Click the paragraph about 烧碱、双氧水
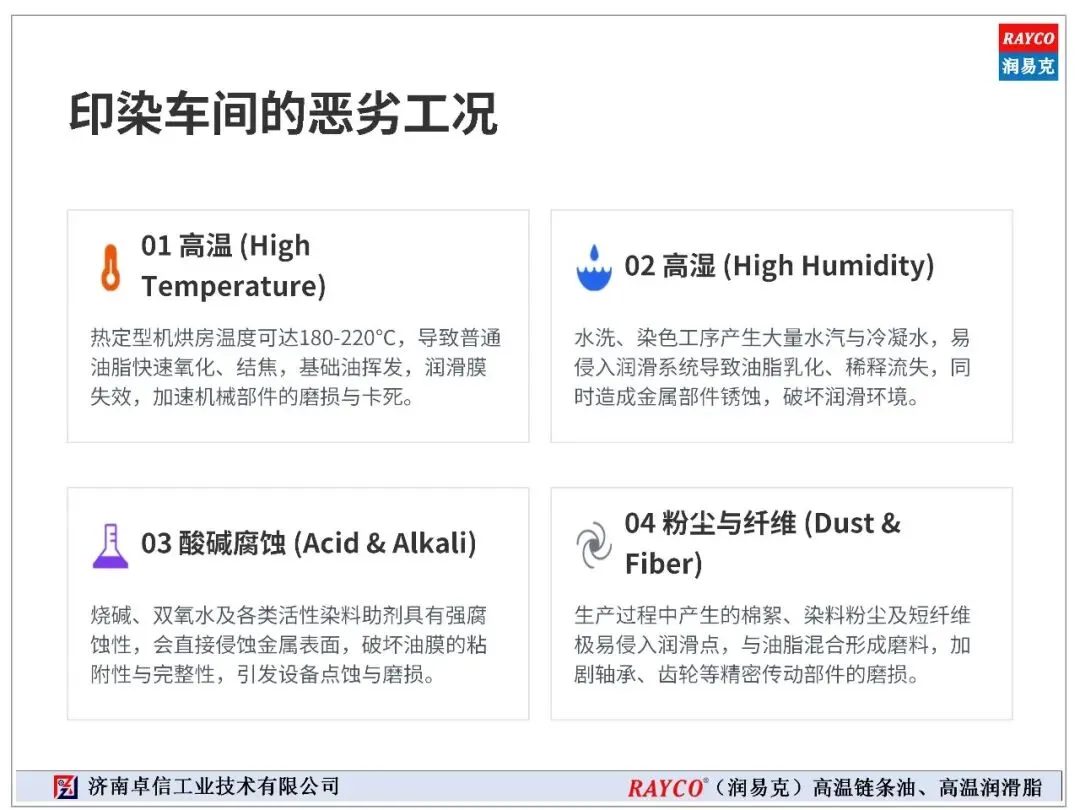 [289, 645]
